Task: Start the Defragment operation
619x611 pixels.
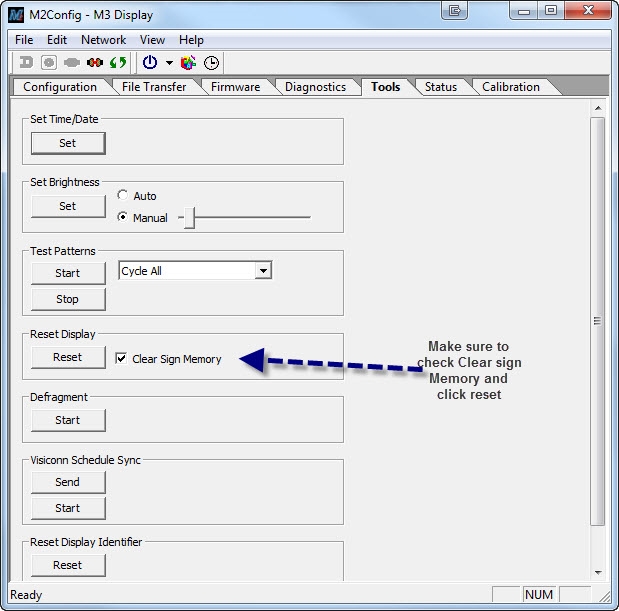Action: [x=67, y=420]
